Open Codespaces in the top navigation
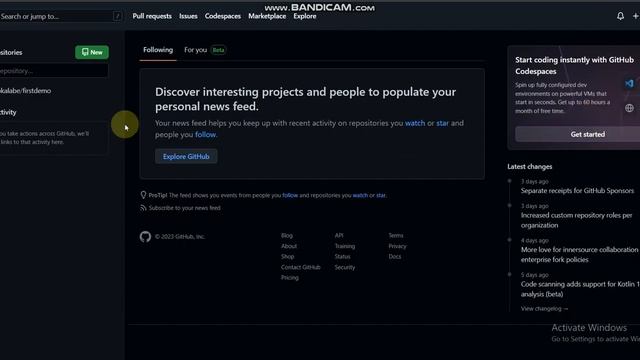The height and width of the screenshot is (360, 640). point(223,16)
